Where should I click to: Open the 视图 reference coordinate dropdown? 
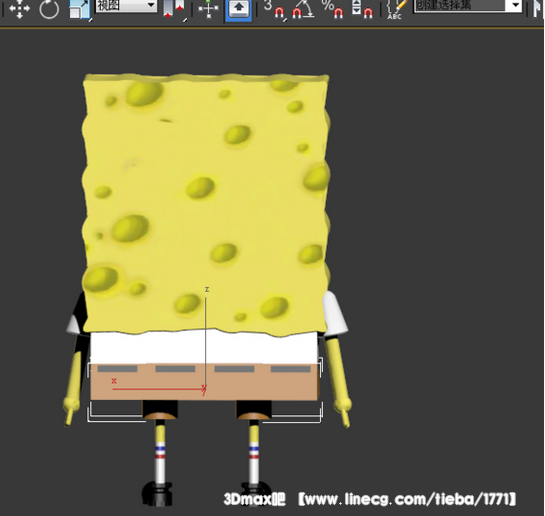(126, 6)
